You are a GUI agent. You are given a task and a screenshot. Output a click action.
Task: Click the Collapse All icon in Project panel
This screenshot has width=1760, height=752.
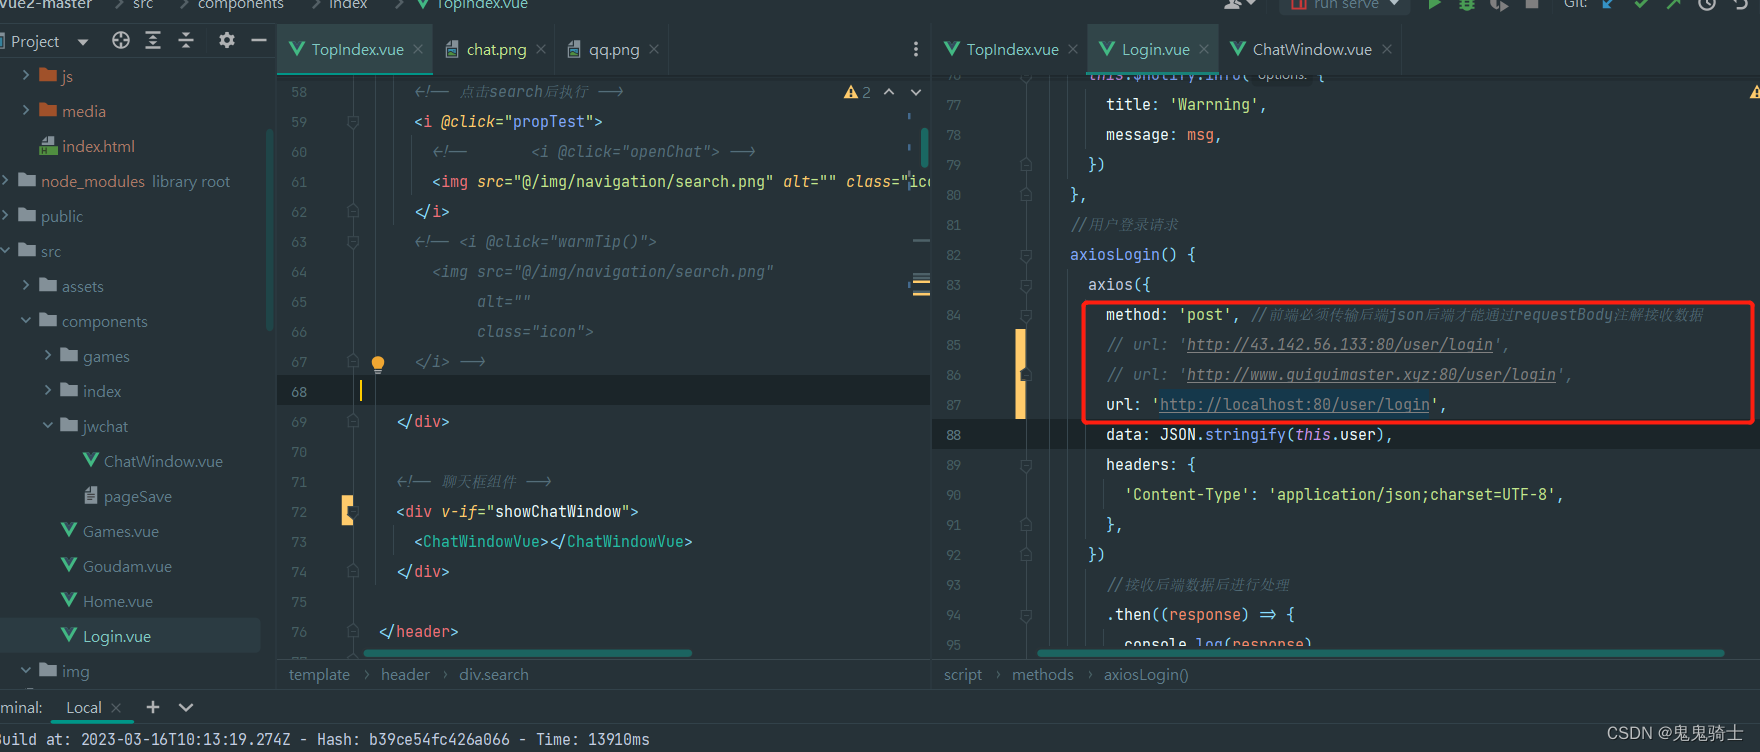(x=186, y=40)
